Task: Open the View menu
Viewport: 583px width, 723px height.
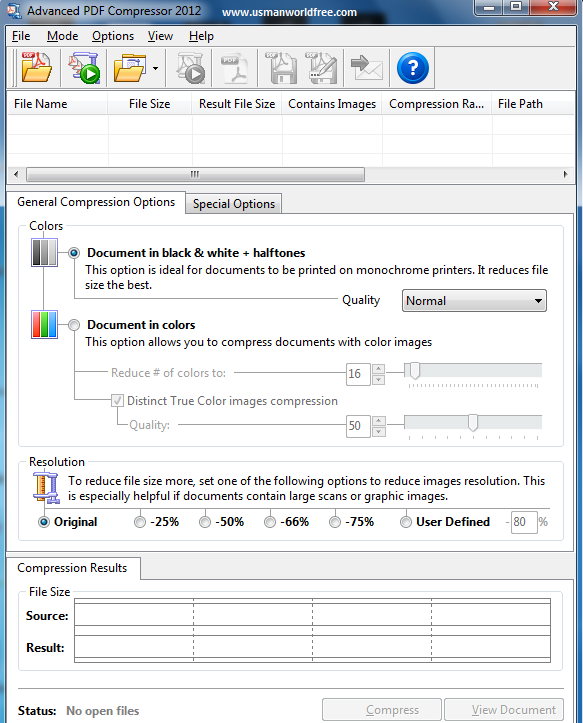Action: click(x=160, y=36)
